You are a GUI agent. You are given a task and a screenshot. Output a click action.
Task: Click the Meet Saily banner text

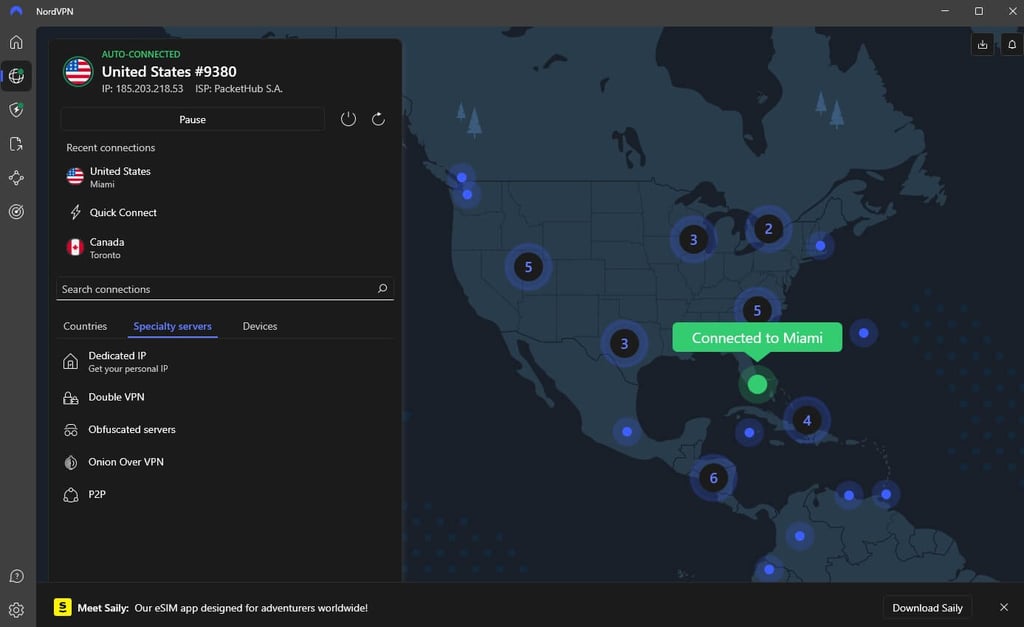coord(223,608)
